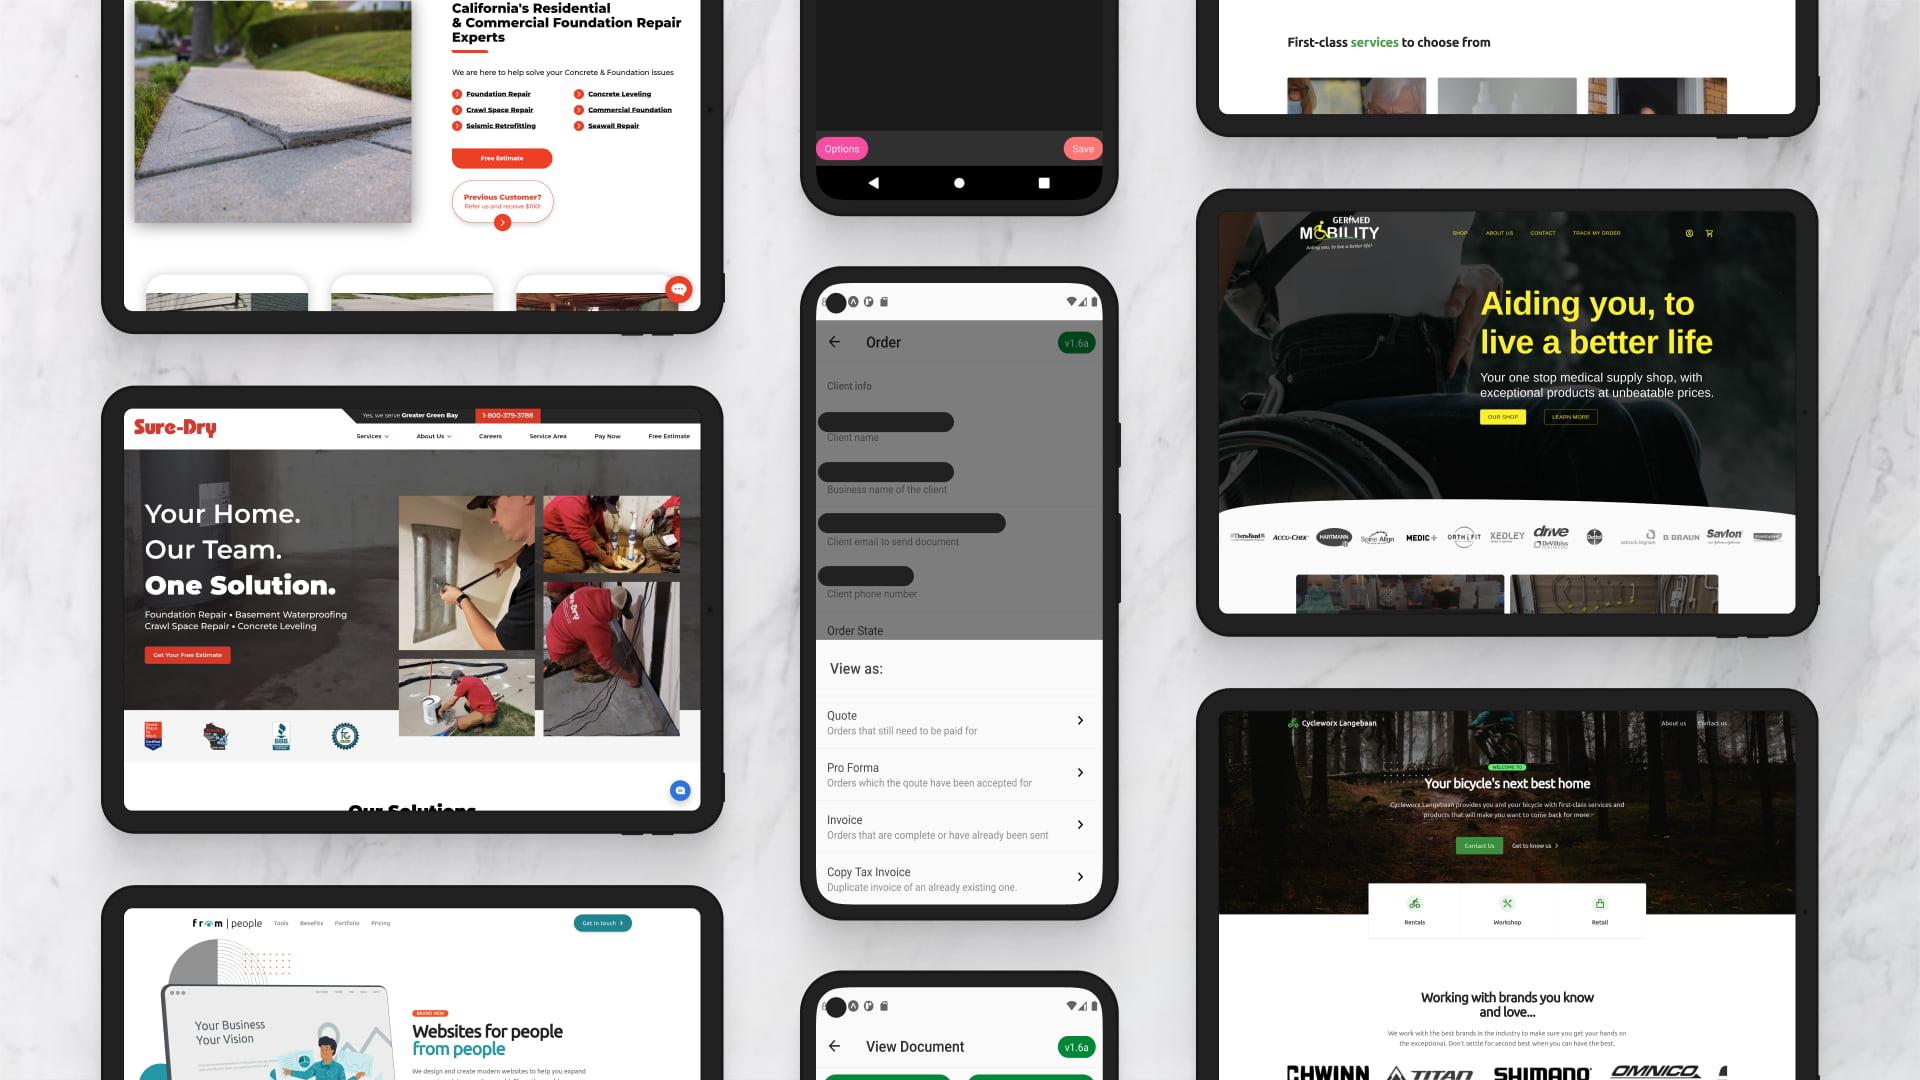Screen dimensions: 1920x1080
Task: Click the Options button on top bar
Action: [841, 148]
